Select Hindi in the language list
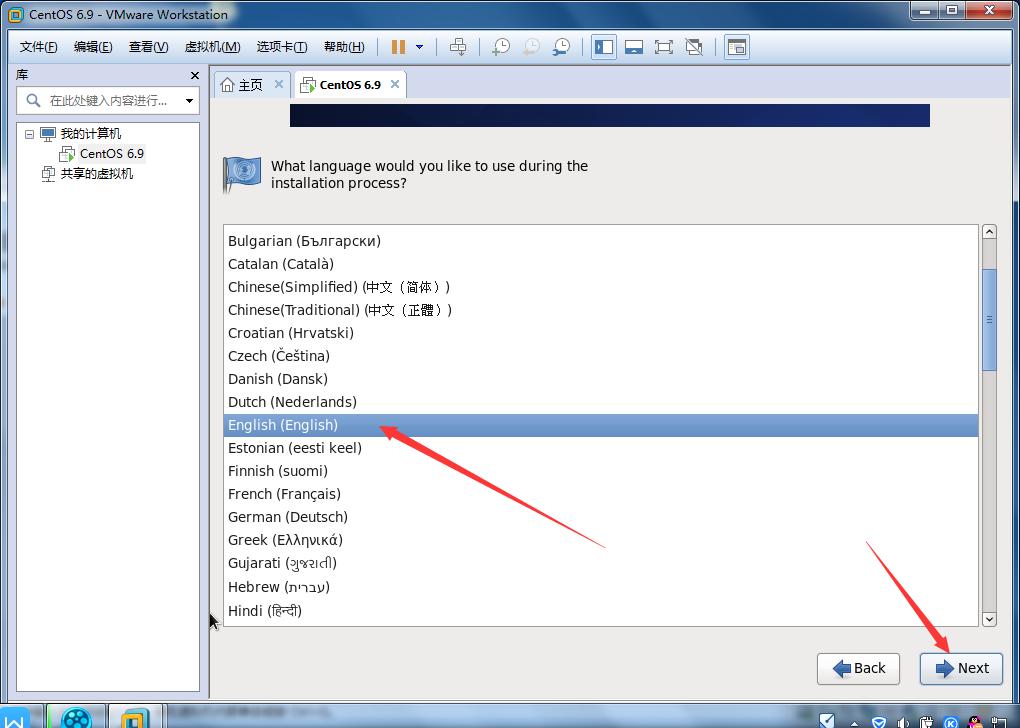The width and height of the screenshot is (1020, 728). pyautogui.click(x=600, y=611)
